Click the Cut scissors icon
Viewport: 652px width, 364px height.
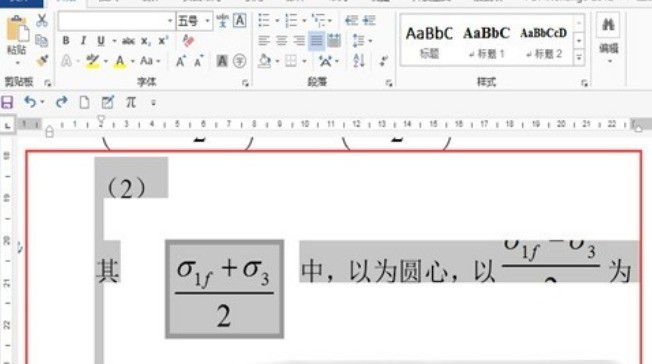pos(42,20)
